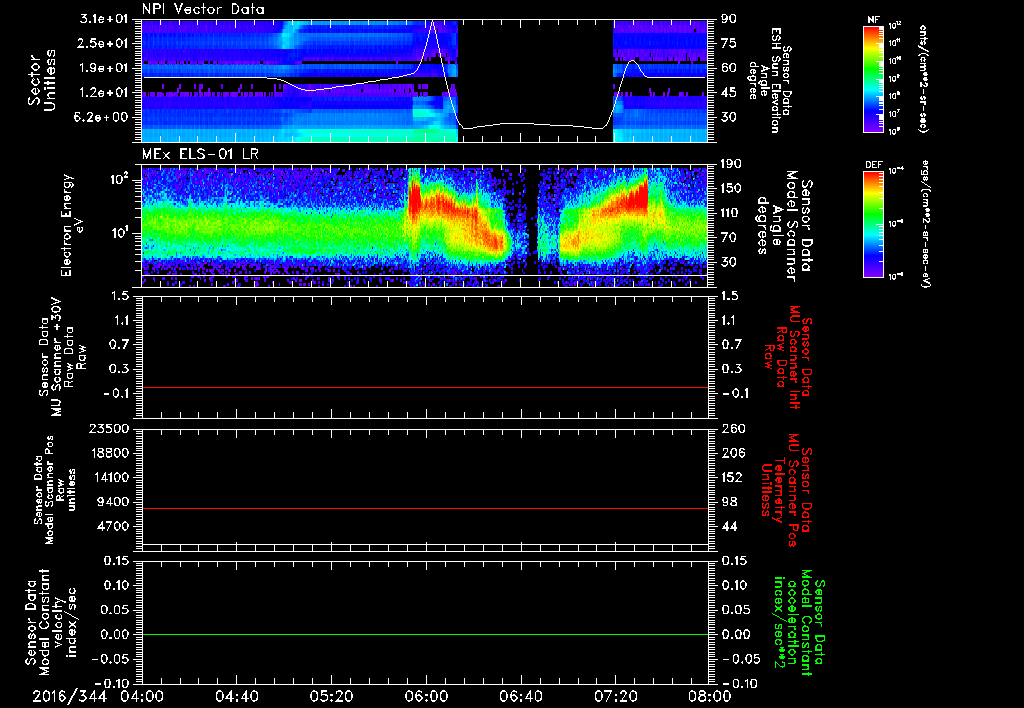Click the '110' scanner angle tick label

coord(732,213)
